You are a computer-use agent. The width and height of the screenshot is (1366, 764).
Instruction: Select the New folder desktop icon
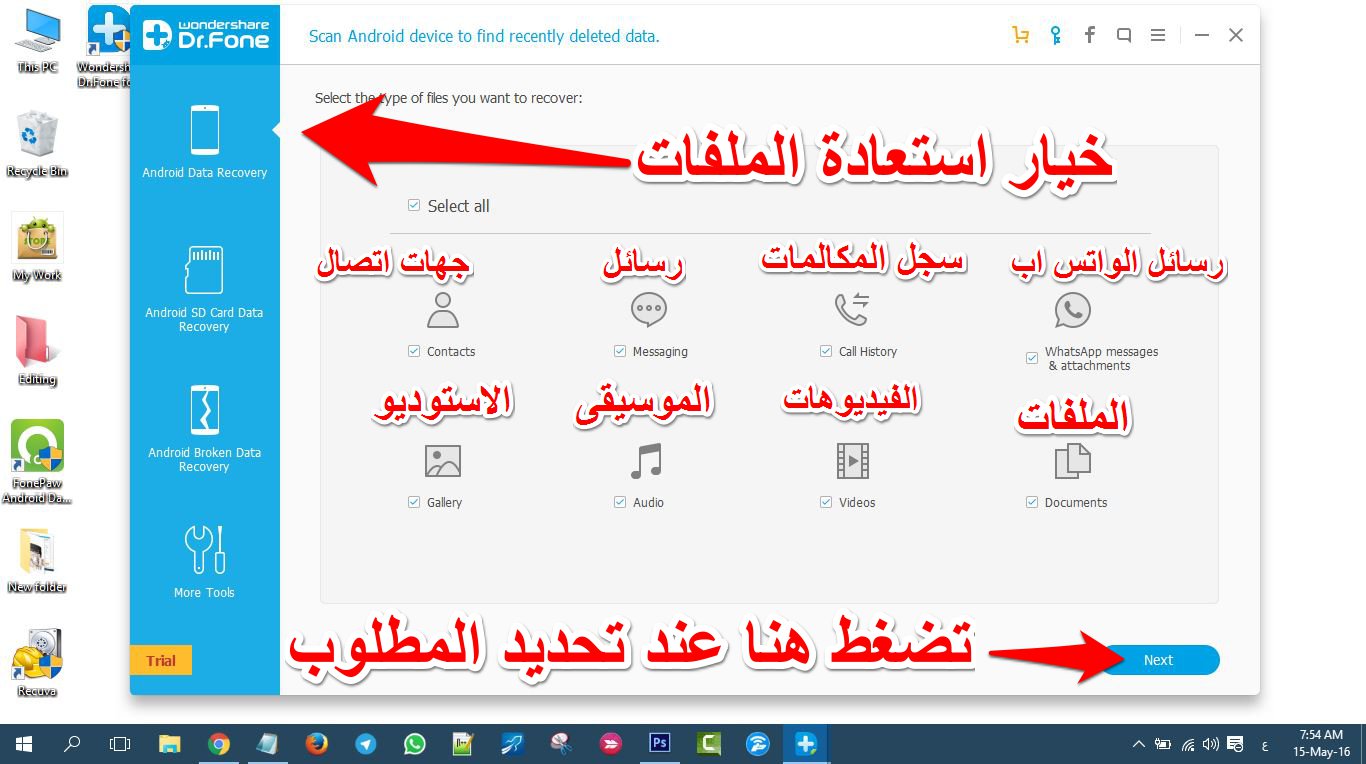pos(37,560)
